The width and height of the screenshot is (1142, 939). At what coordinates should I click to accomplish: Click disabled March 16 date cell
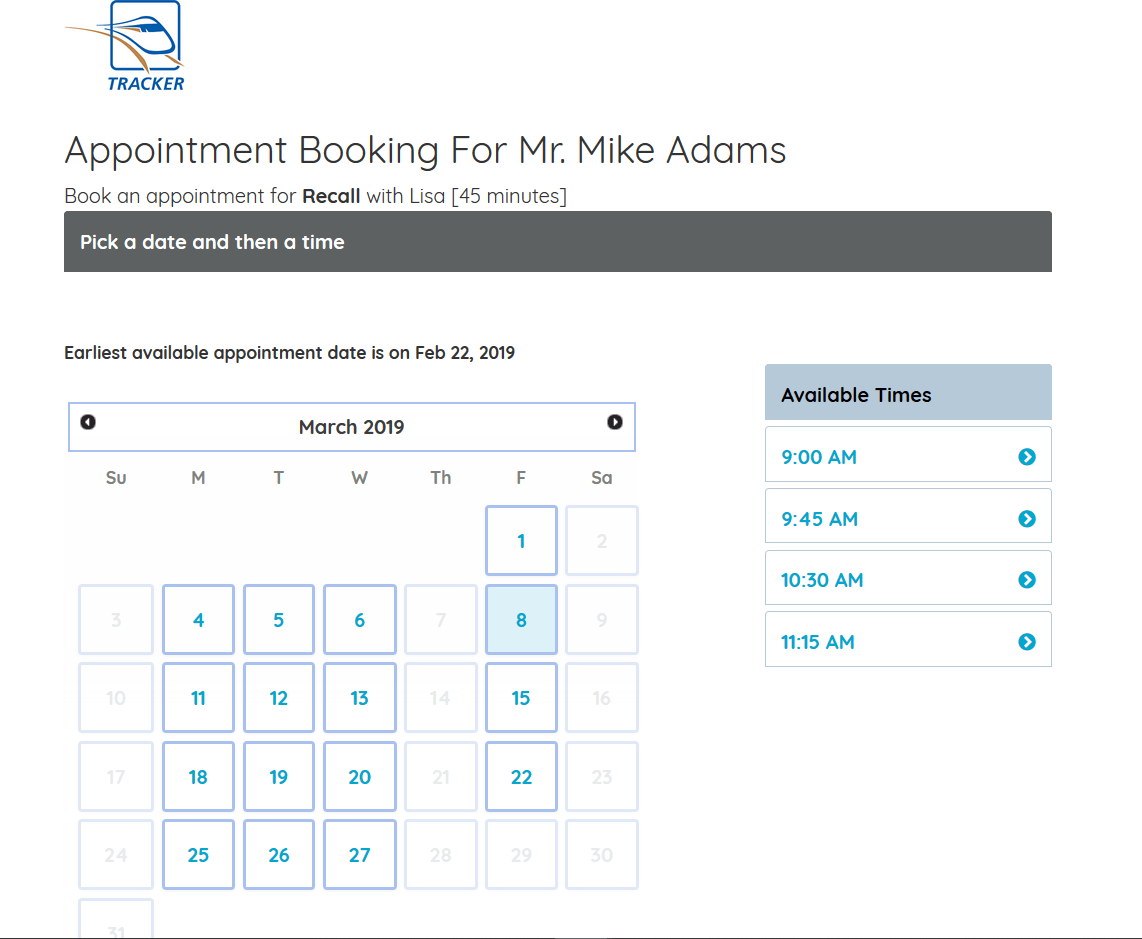[602, 698]
